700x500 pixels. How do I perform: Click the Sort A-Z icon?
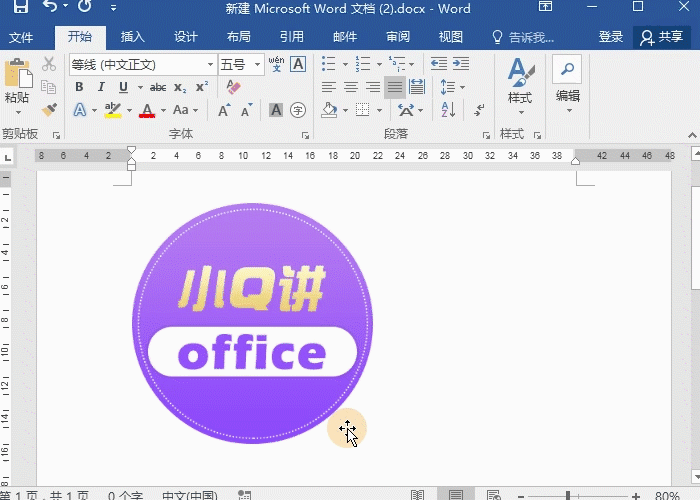448,110
